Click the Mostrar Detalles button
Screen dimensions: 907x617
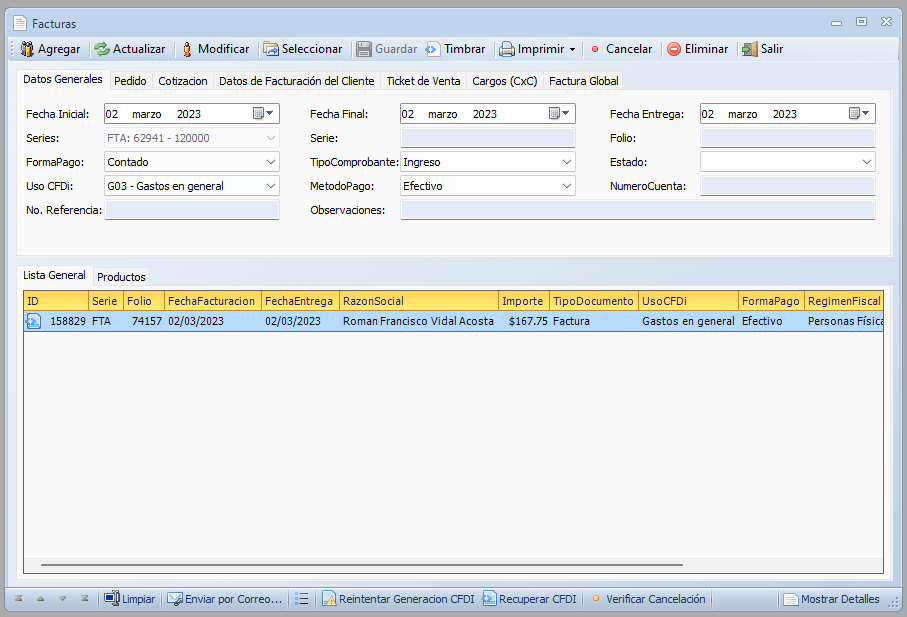tap(831, 599)
